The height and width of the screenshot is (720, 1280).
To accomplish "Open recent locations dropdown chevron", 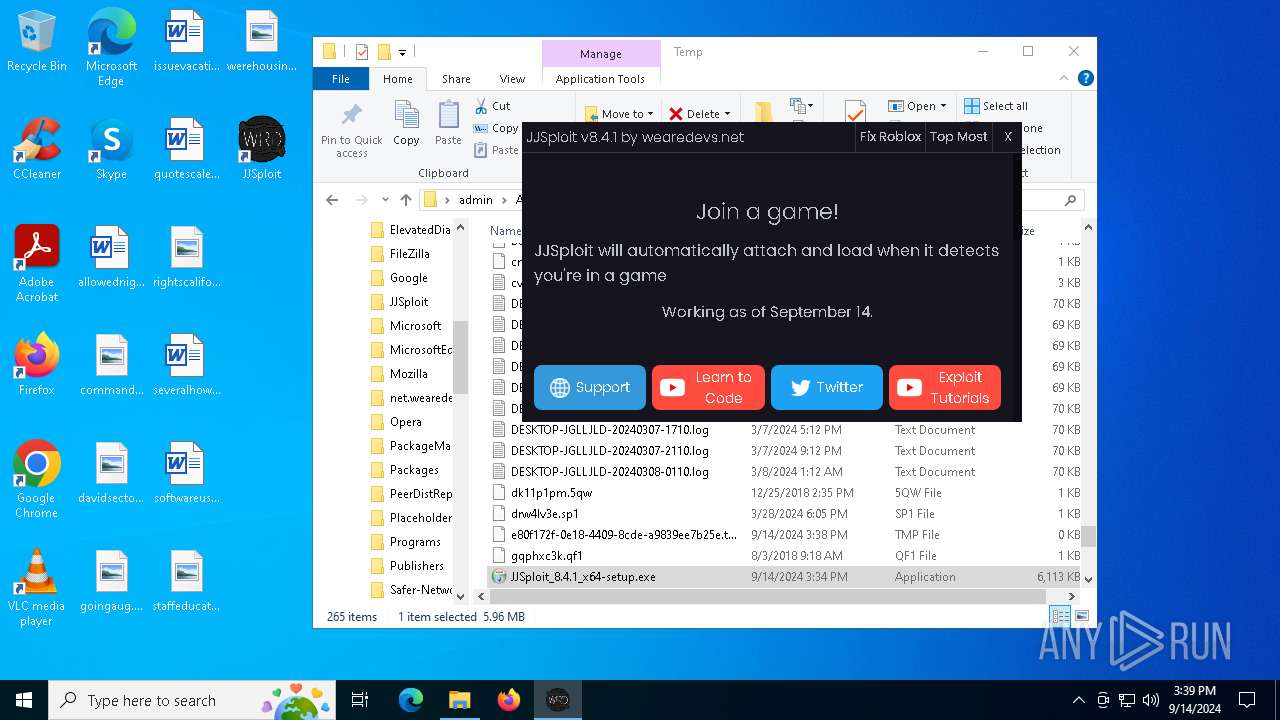I will point(384,200).
